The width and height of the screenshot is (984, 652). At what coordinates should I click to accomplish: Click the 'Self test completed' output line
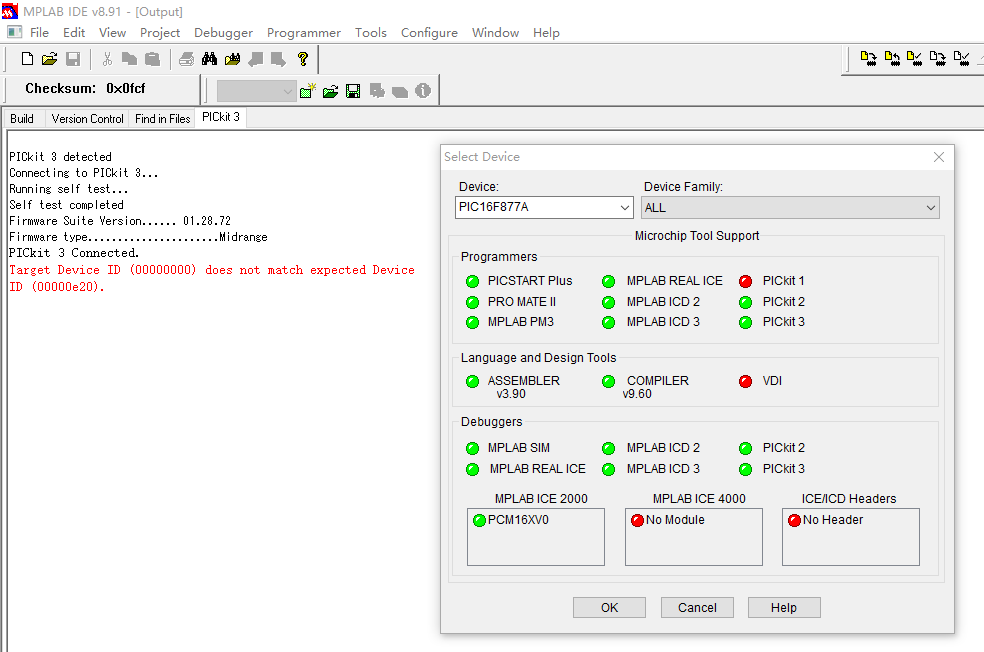click(67, 205)
